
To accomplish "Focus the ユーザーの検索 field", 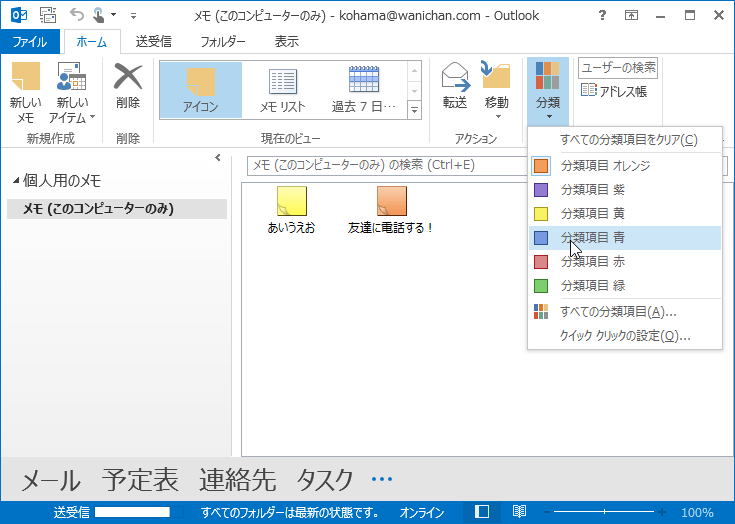I will [618, 68].
